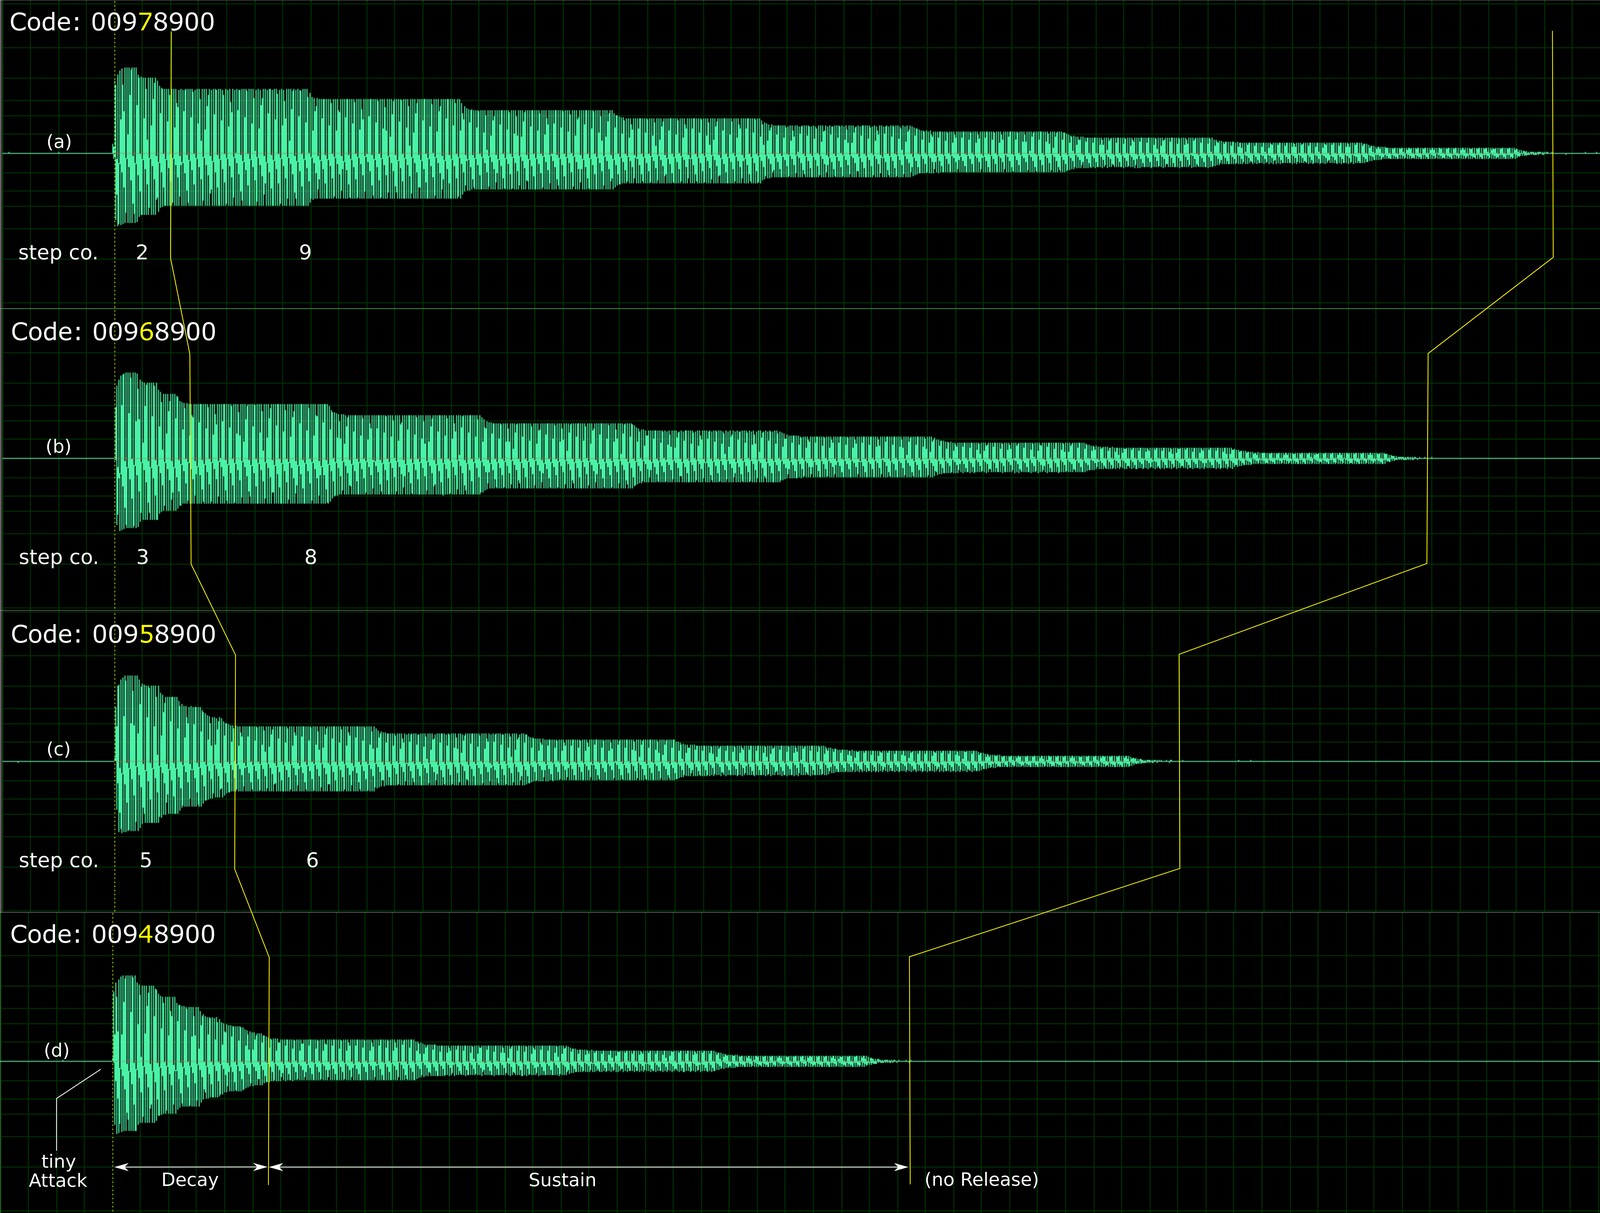Click the 'Sustain' phase label
This screenshot has width=1600, height=1213.
coord(562,1180)
